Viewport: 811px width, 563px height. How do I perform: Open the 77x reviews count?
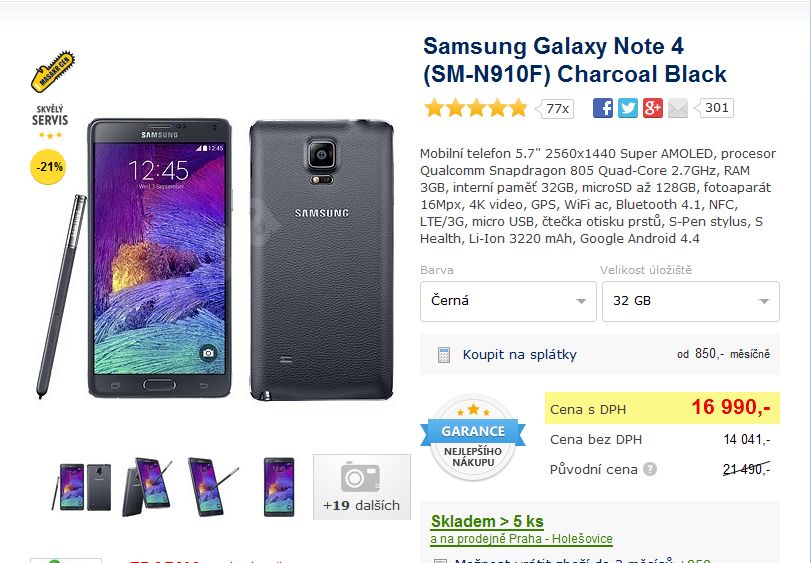pos(558,108)
